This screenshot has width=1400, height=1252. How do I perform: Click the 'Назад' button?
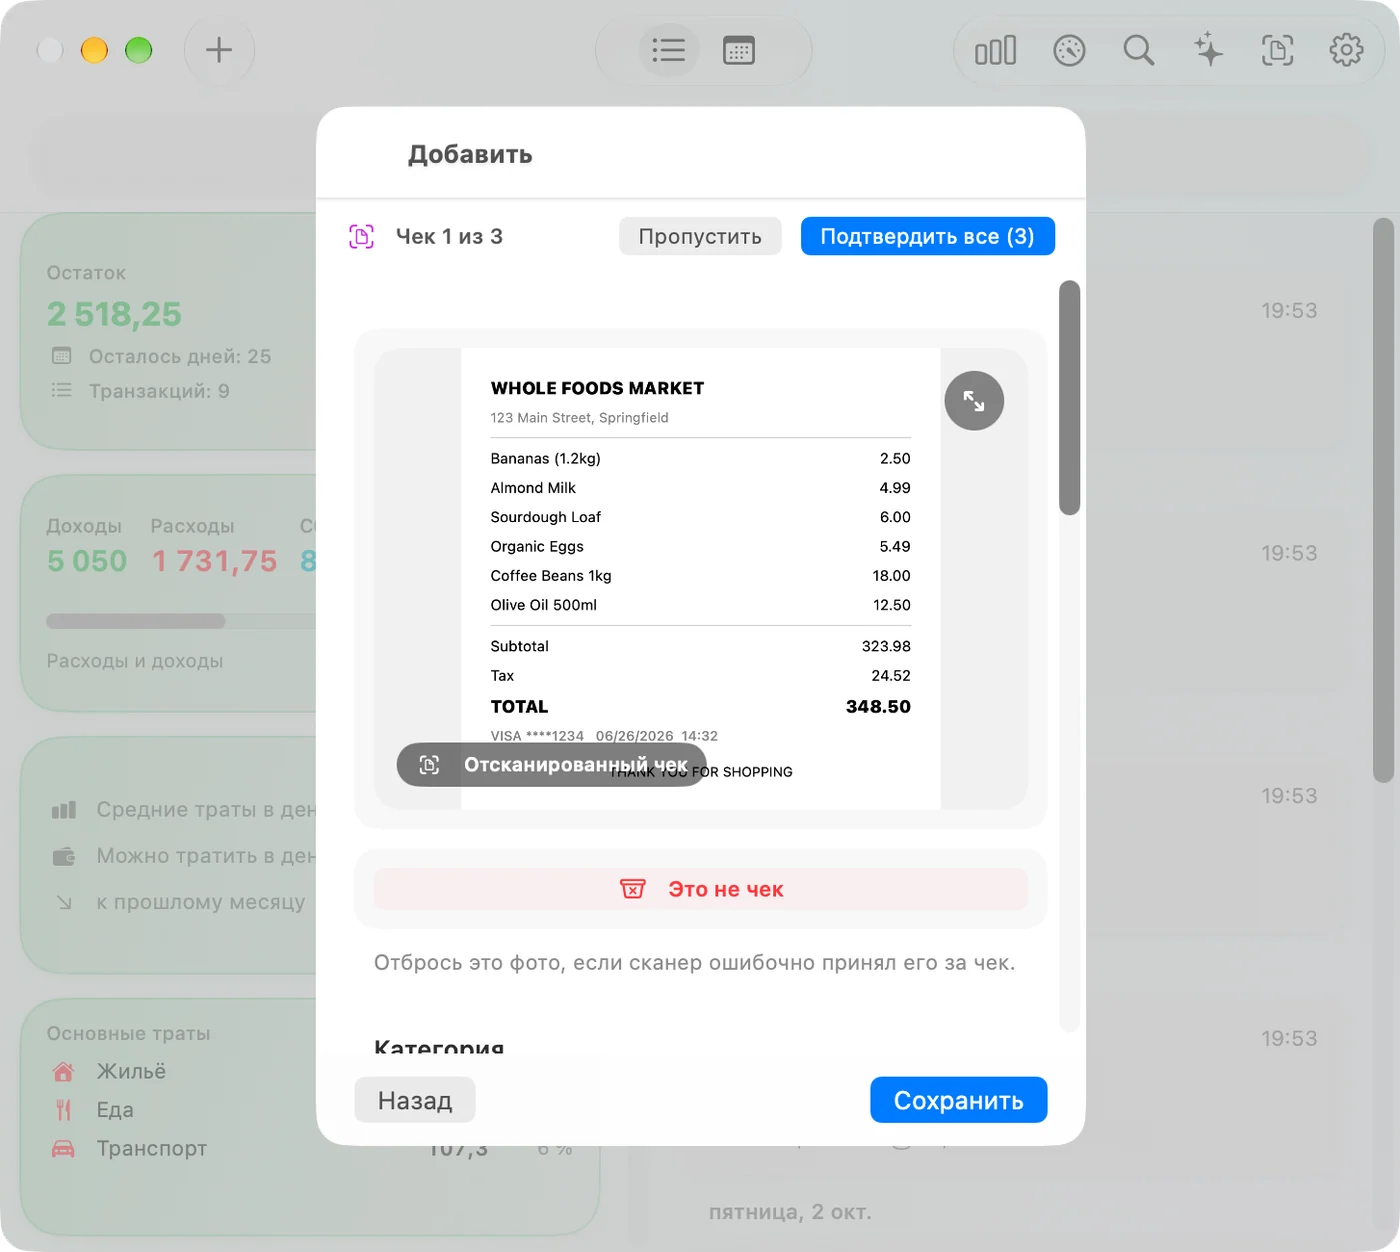tap(415, 1100)
